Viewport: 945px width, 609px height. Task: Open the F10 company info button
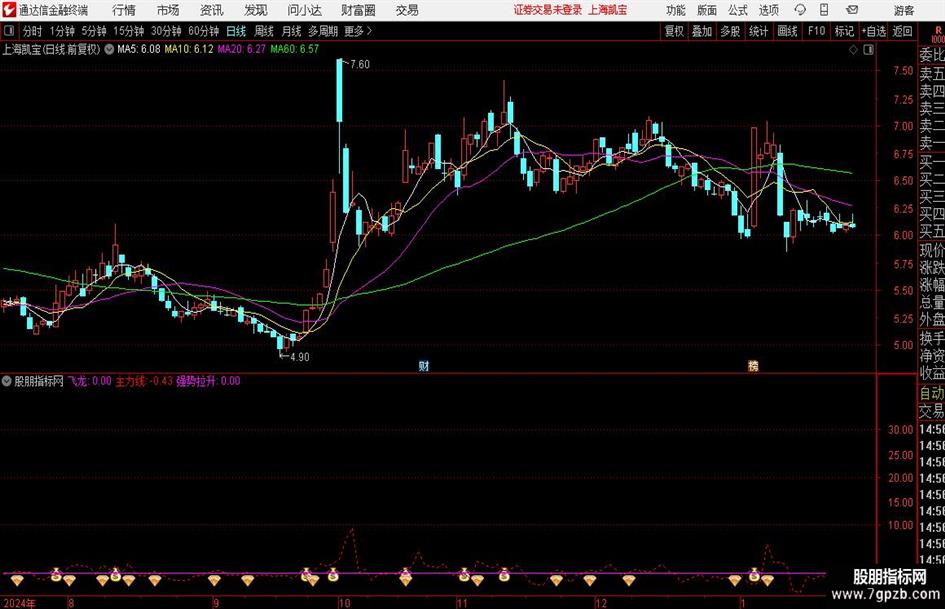coord(816,31)
